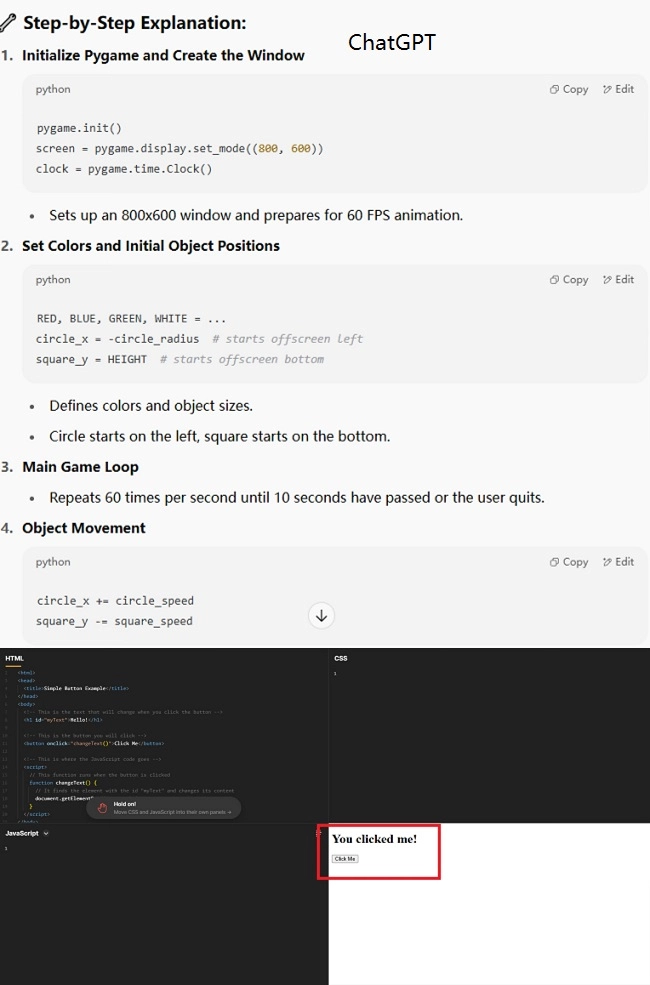Viewport: 650px width, 985px height.
Task: Edit the object movement code block
Action: tap(618, 562)
